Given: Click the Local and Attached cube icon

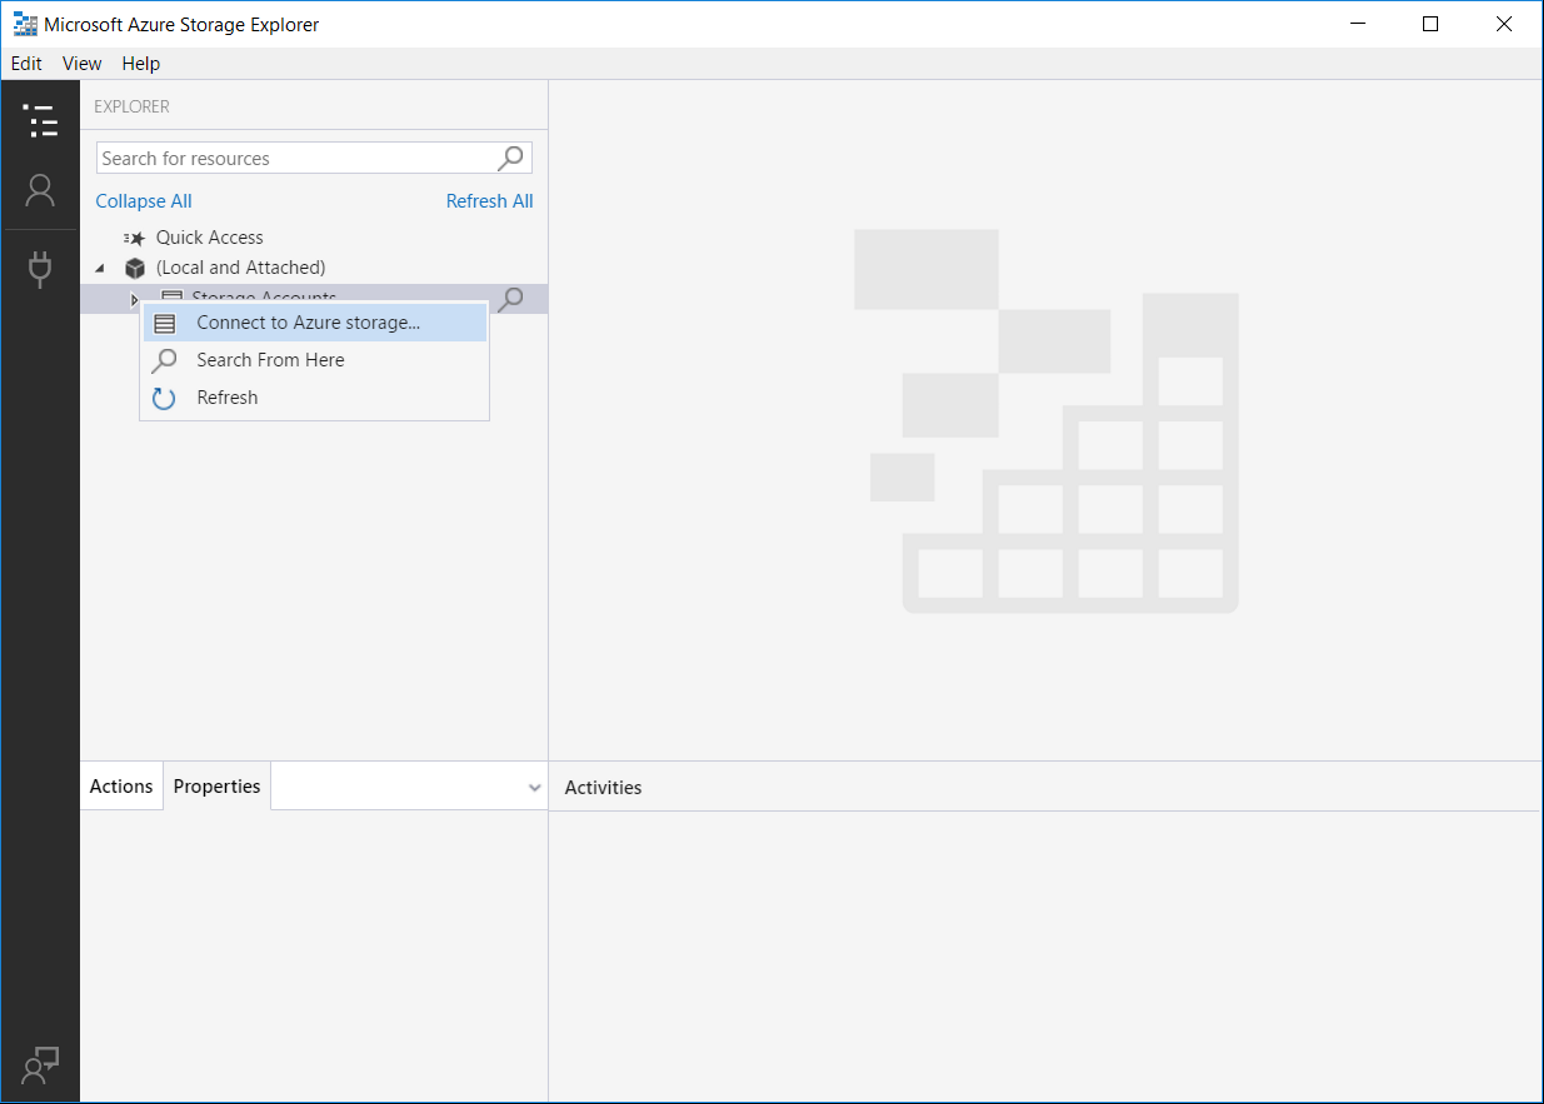Looking at the screenshot, I should coord(135,268).
